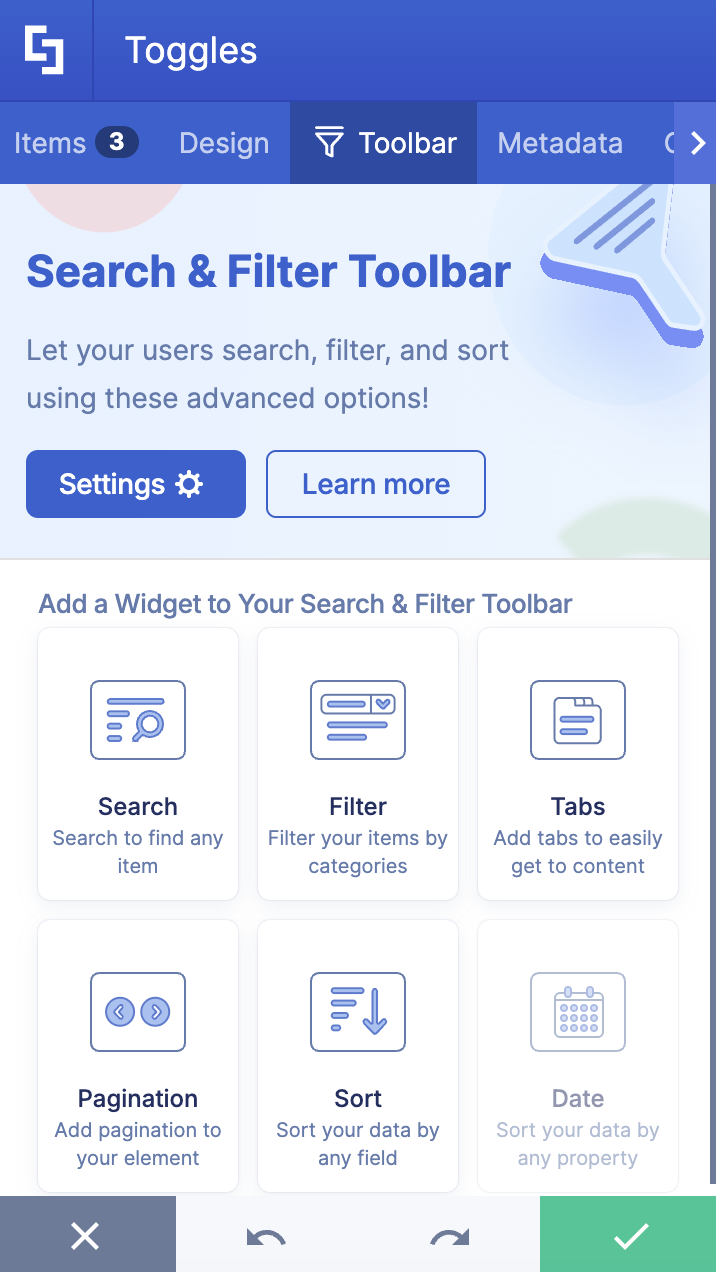Select the Filter widget icon
This screenshot has width=716, height=1272.
(x=357, y=719)
